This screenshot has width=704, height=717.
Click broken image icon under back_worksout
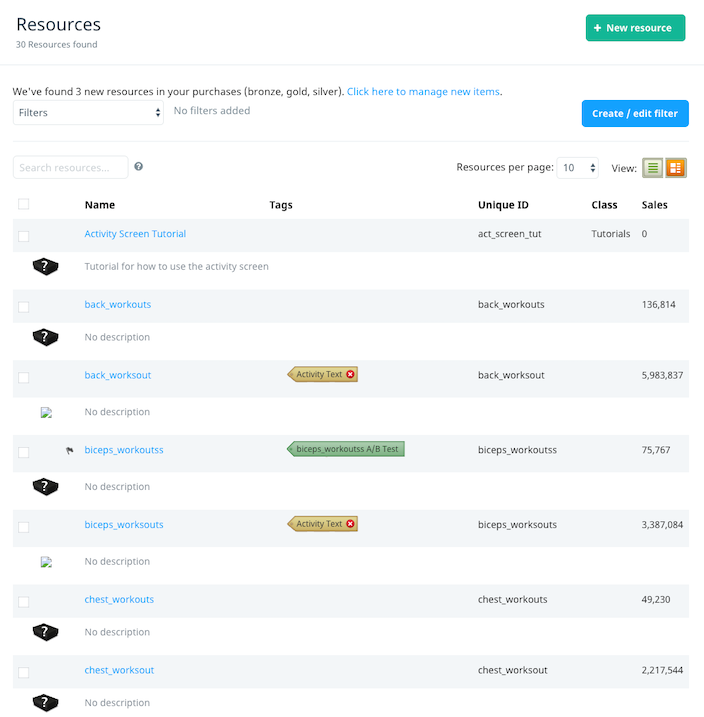[46, 412]
